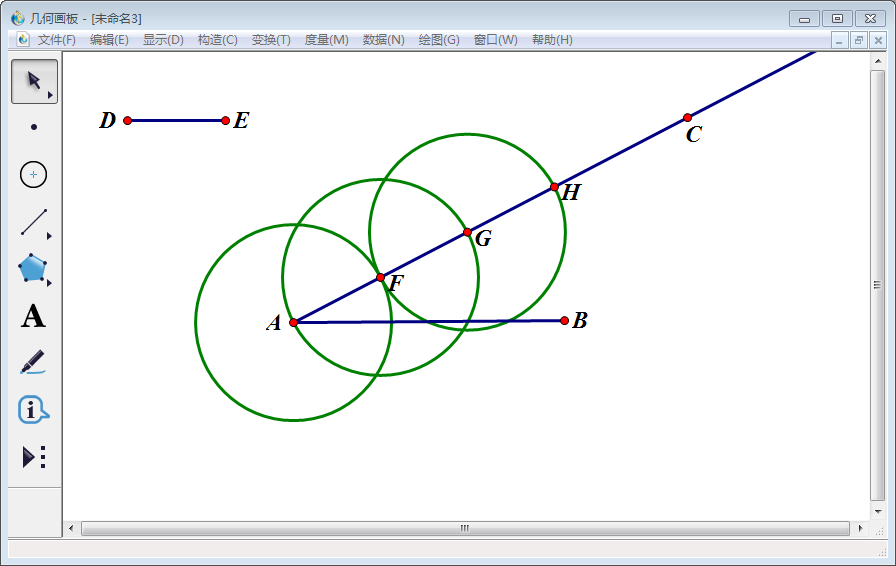This screenshot has width=896, height=566.
Task: Select the Marker pen tool
Action: tap(33, 362)
